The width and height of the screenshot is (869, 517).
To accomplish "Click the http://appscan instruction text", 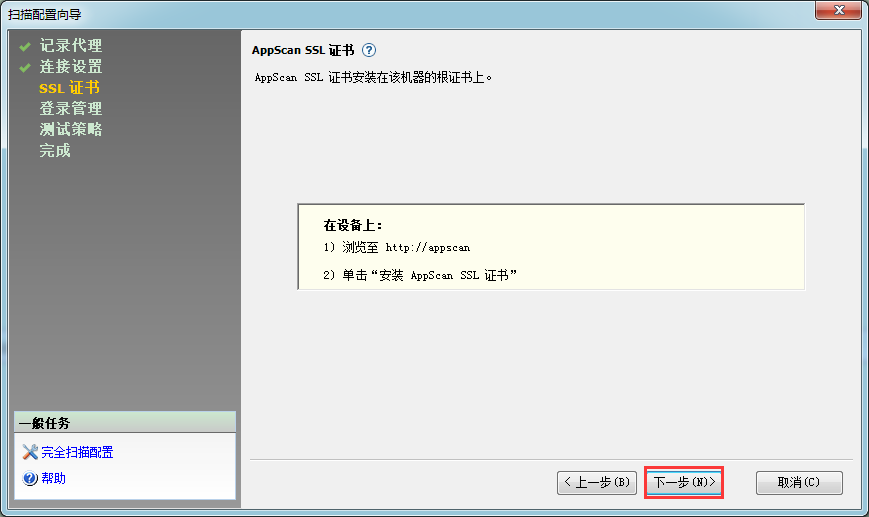I will click(x=397, y=248).
